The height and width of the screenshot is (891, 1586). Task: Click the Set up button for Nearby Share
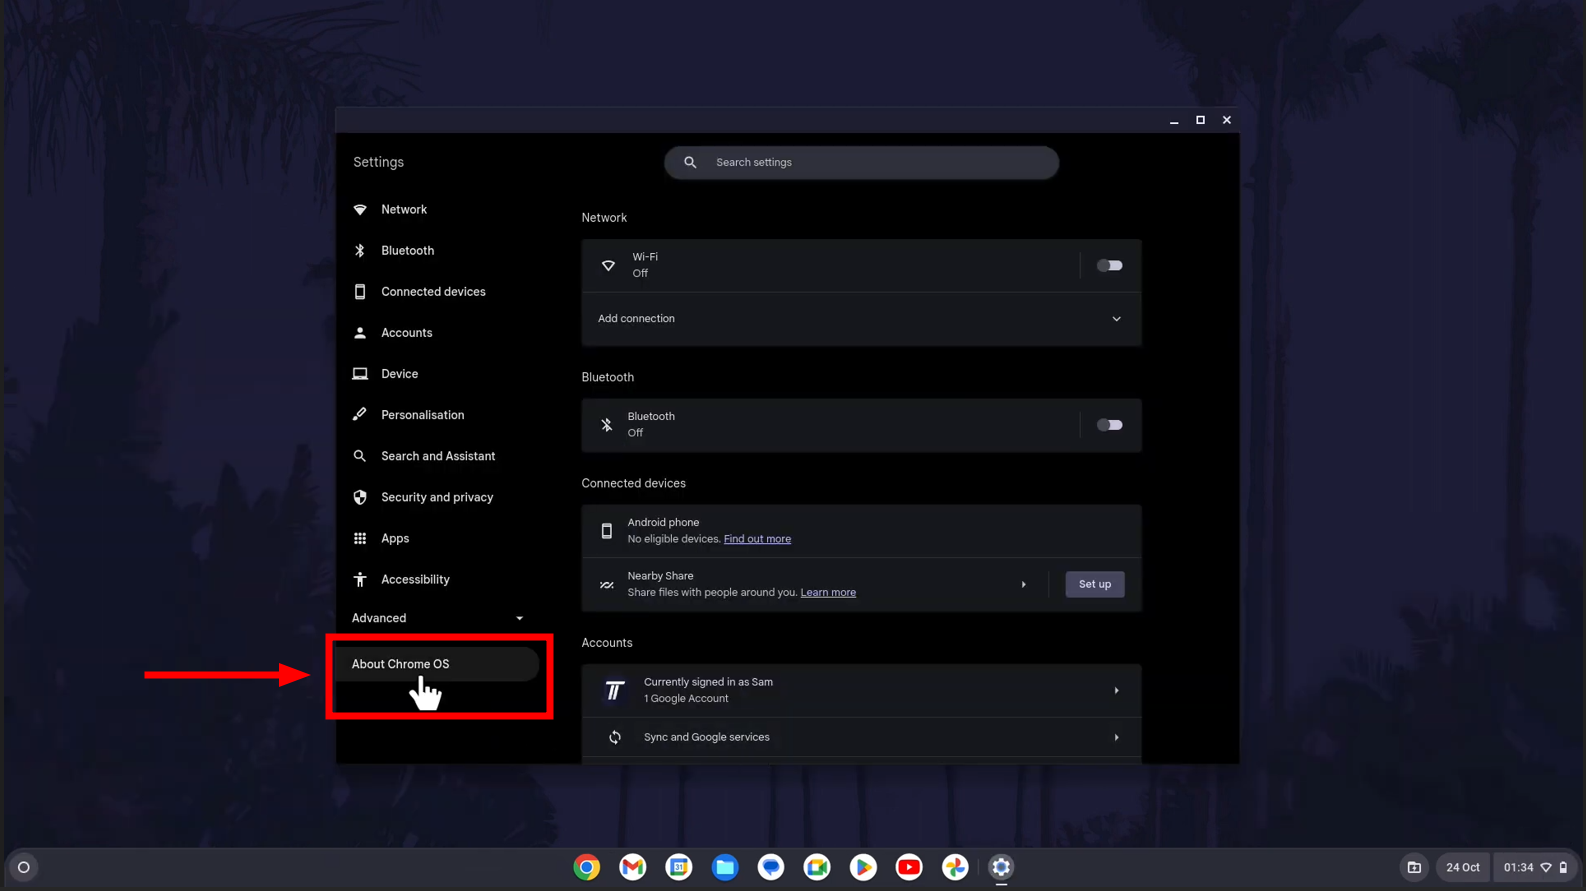click(x=1094, y=584)
